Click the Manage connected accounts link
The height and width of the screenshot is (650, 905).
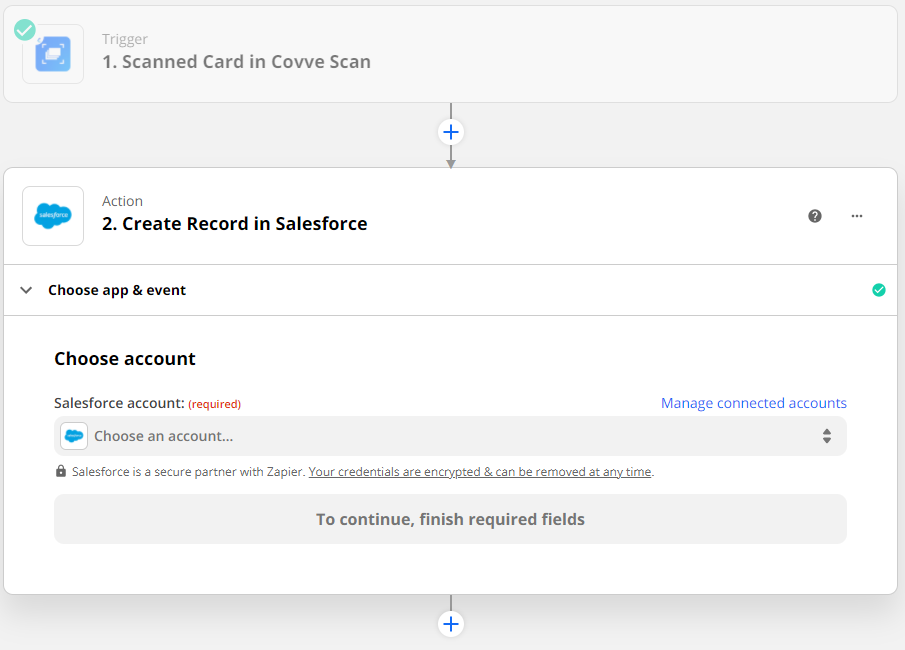[x=753, y=403]
